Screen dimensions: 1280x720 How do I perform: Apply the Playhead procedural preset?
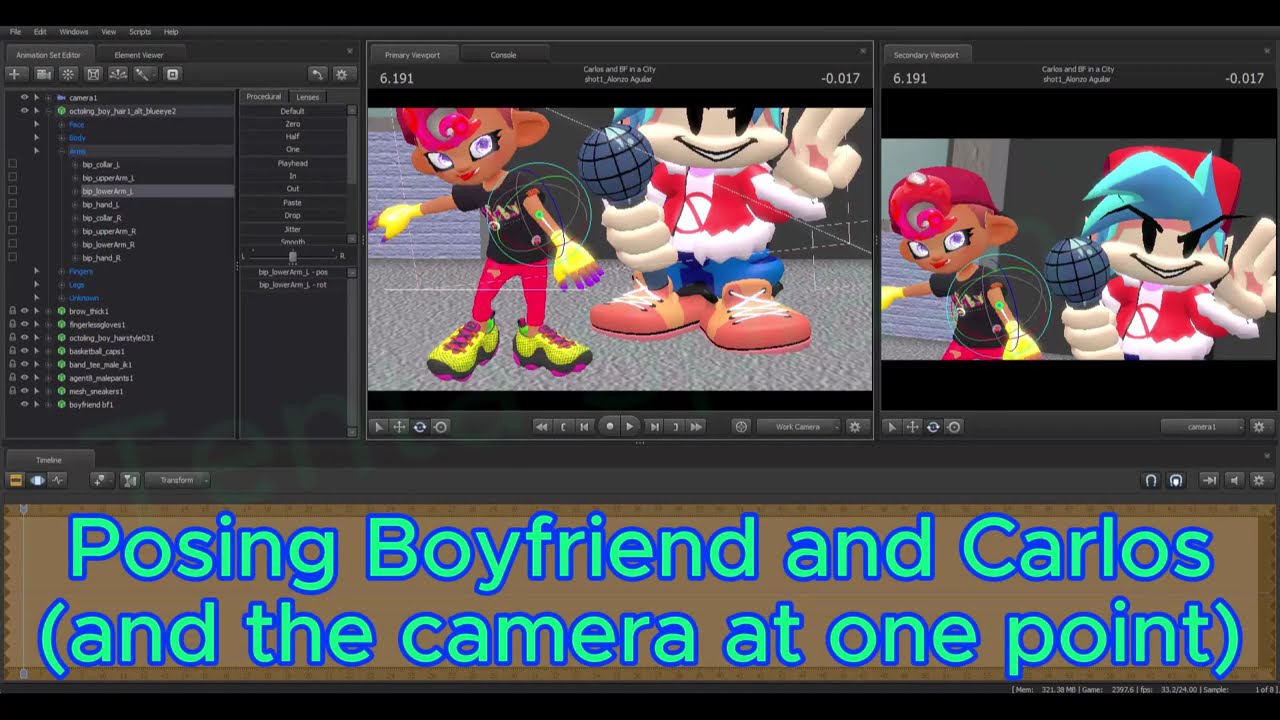click(x=293, y=163)
